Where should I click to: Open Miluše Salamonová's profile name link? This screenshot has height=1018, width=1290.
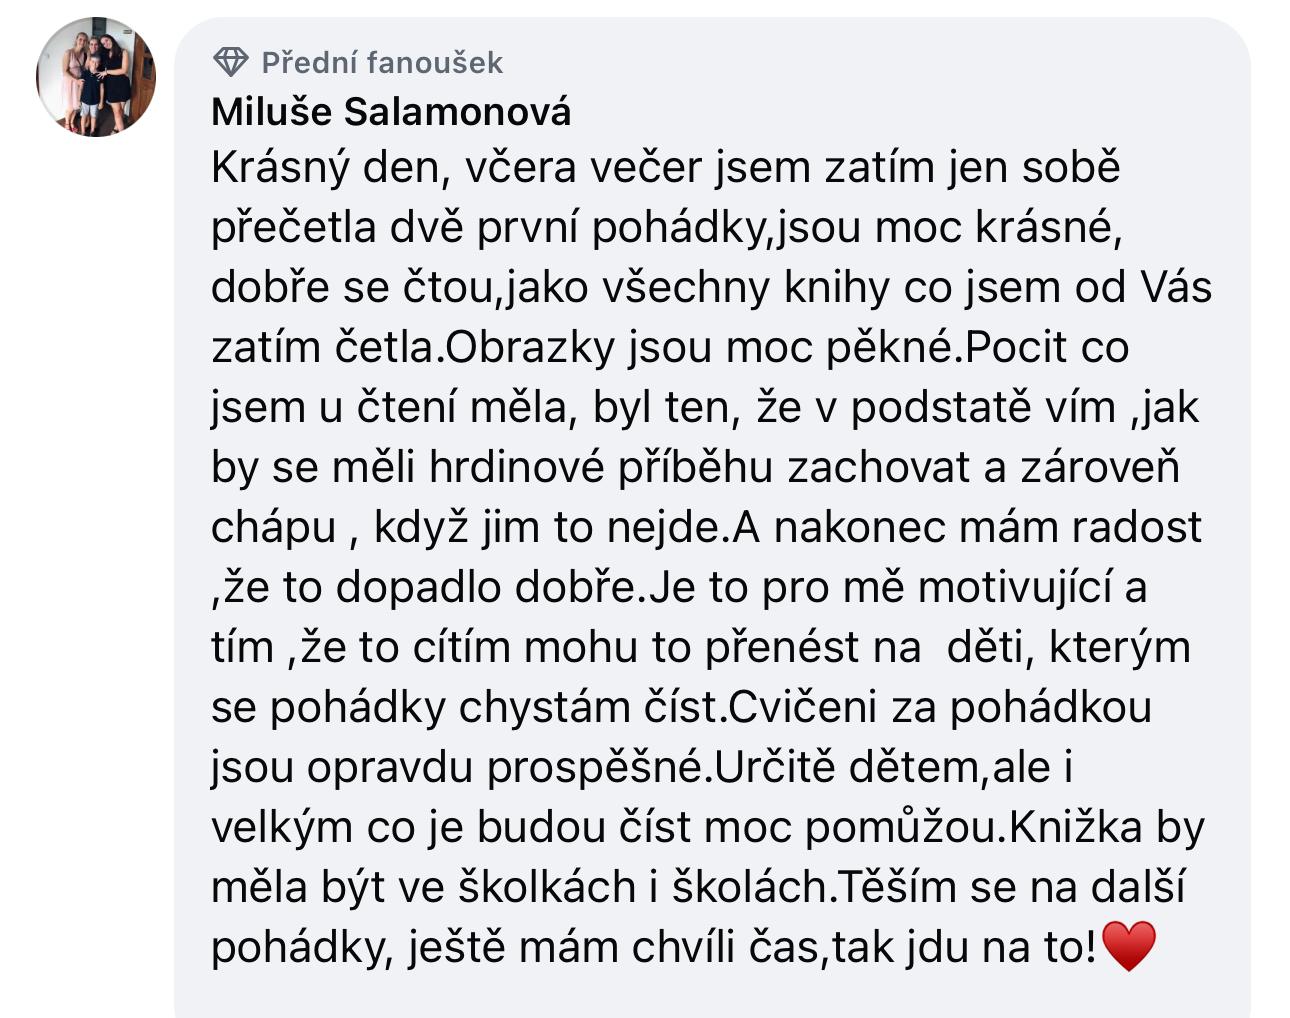(x=391, y=111)
